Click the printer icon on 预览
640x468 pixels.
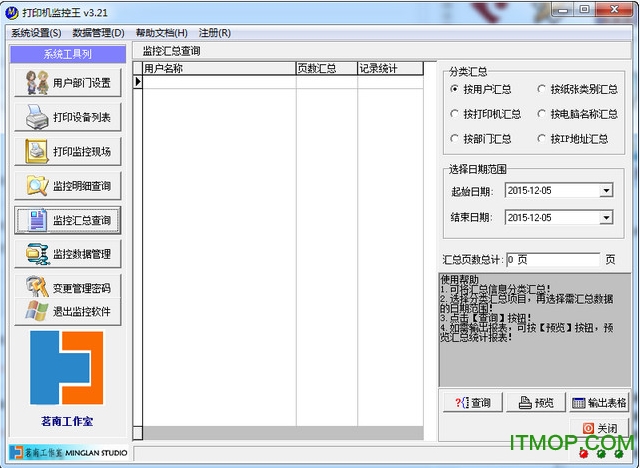(x=524, y=403)
